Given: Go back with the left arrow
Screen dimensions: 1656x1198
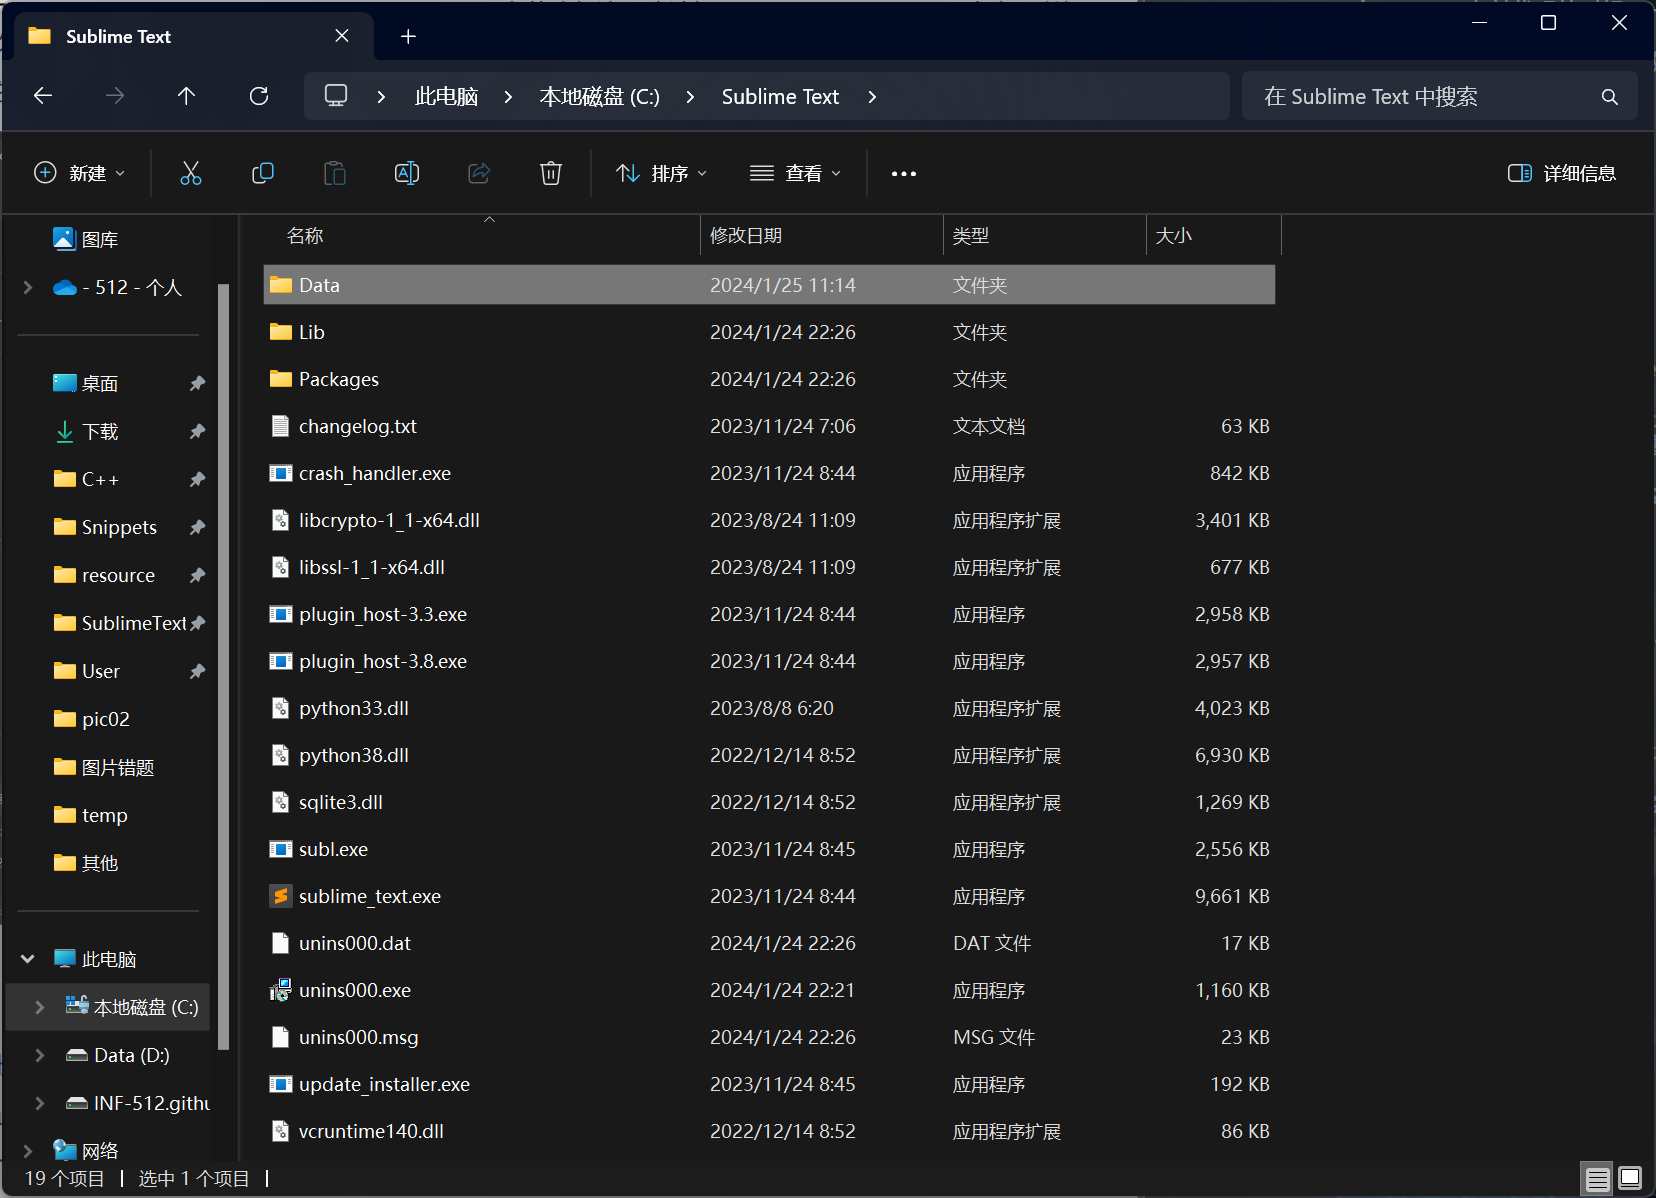Looking at the screenshot, I should pos(43,96).
